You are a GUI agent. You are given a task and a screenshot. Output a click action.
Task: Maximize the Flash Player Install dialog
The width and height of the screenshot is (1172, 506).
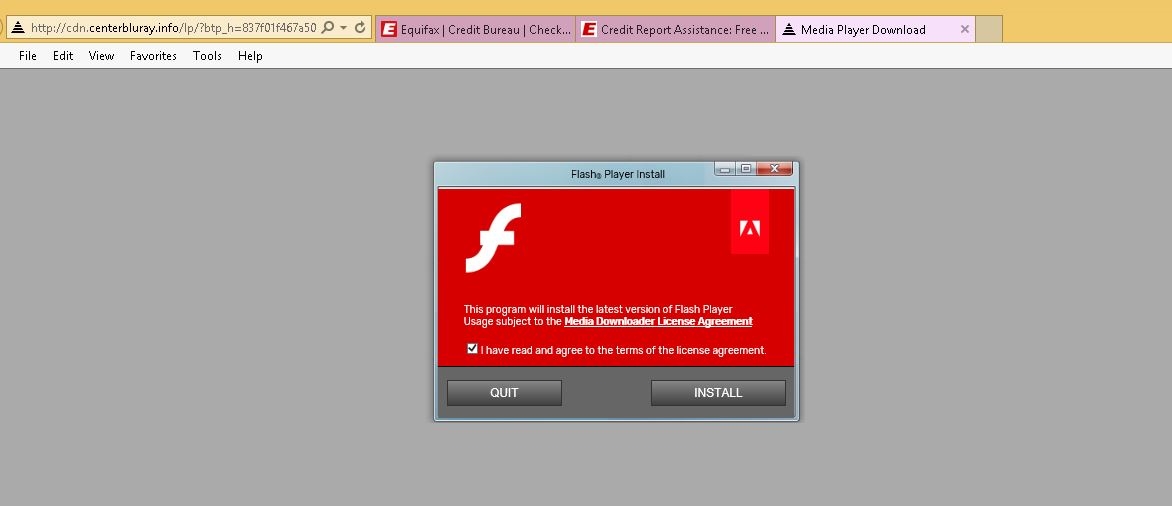tap(745, 169)
